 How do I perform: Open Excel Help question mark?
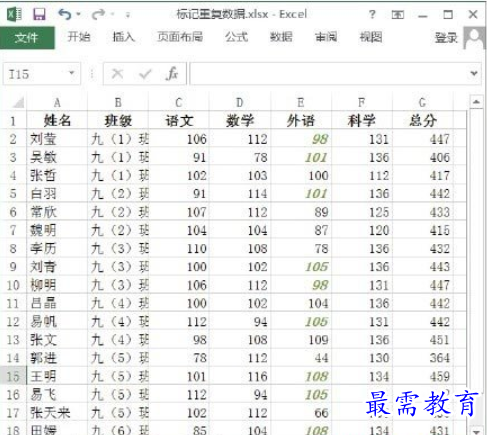click(x=372, y=14)
